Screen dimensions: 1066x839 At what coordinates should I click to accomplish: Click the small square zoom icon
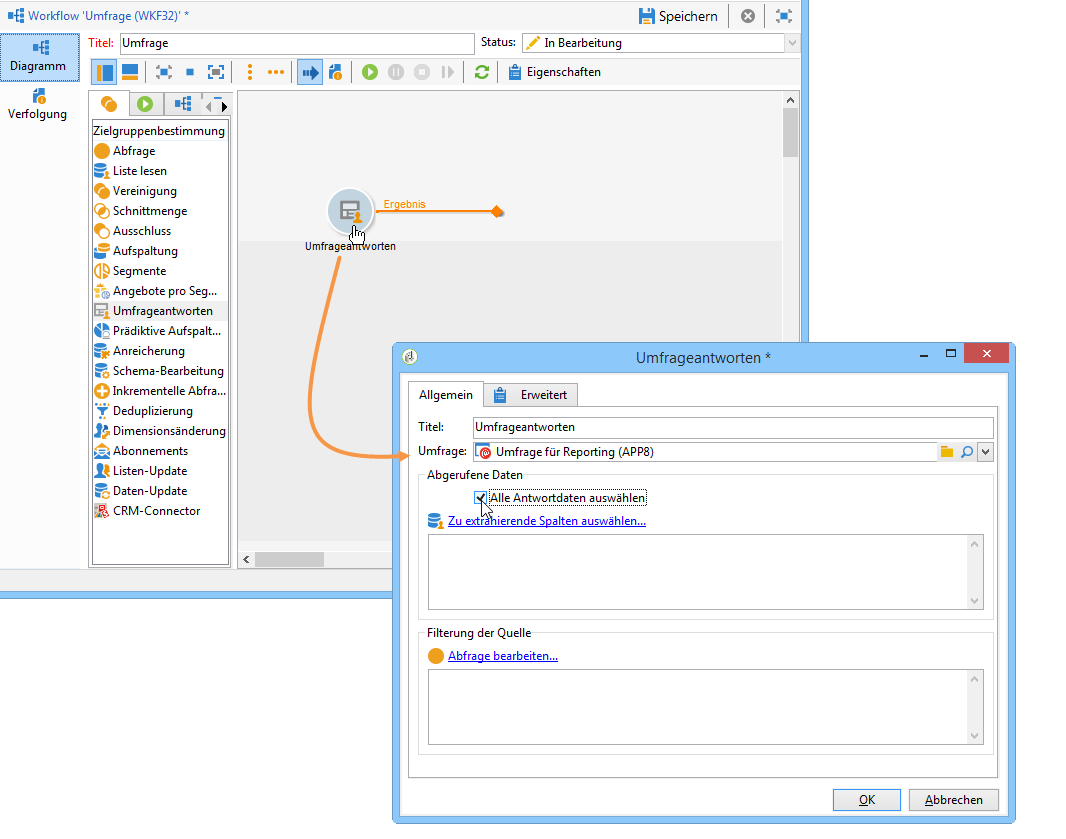click(x=190, y=72)
